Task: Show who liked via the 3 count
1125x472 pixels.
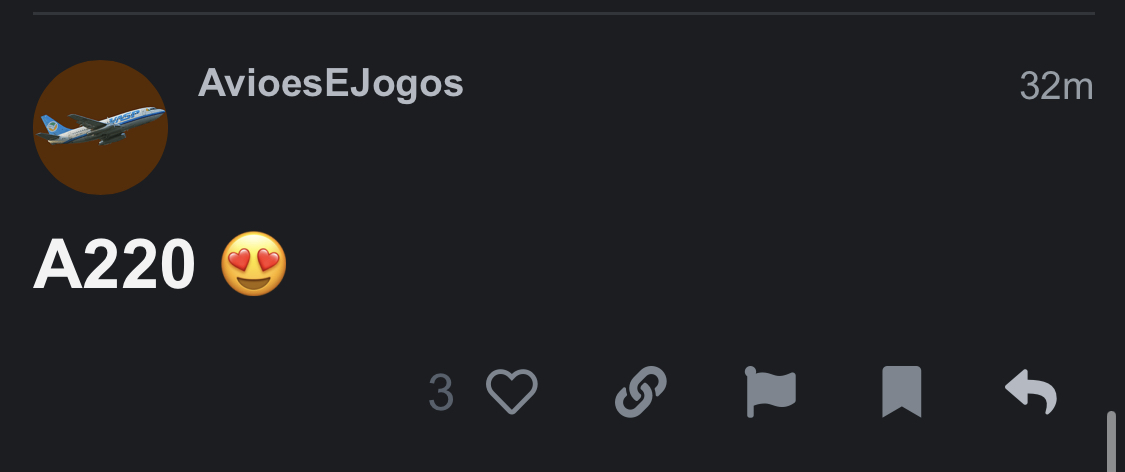Action: tap(441, 392)
